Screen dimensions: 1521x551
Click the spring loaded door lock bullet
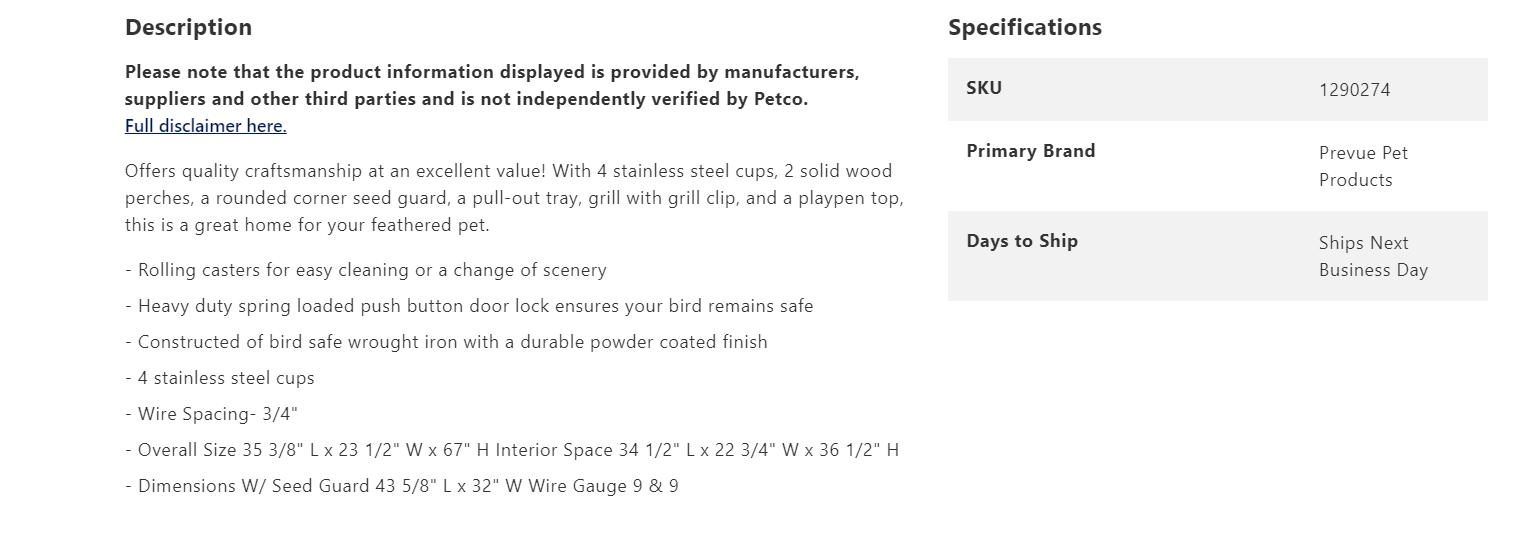(x=469, y=306)
